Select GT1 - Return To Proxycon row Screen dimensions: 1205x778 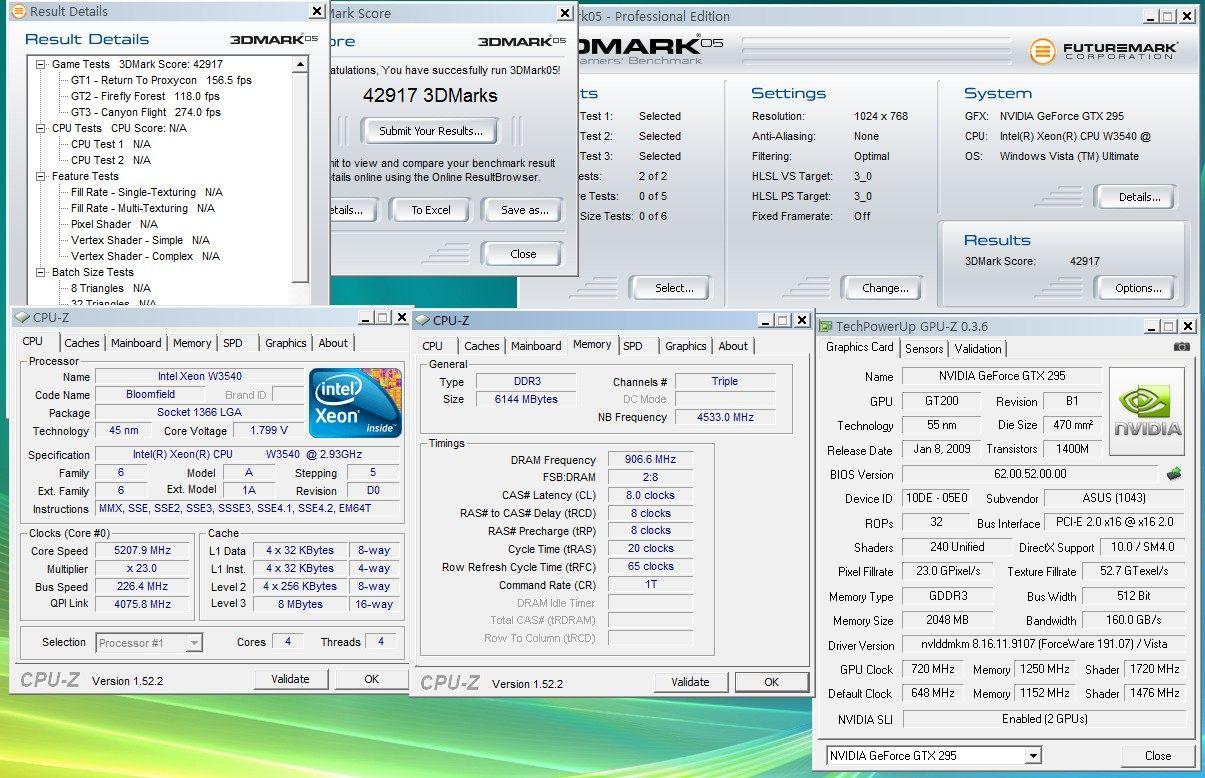pos(161,80)
